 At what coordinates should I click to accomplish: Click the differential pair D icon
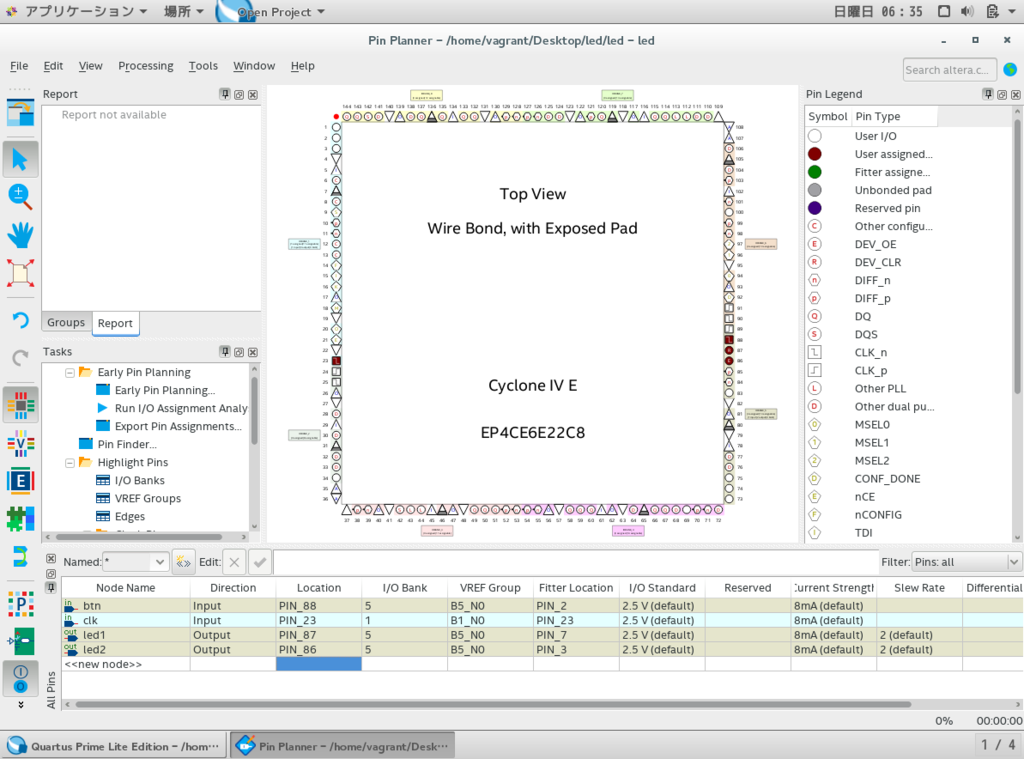click(x=20, y=557)
